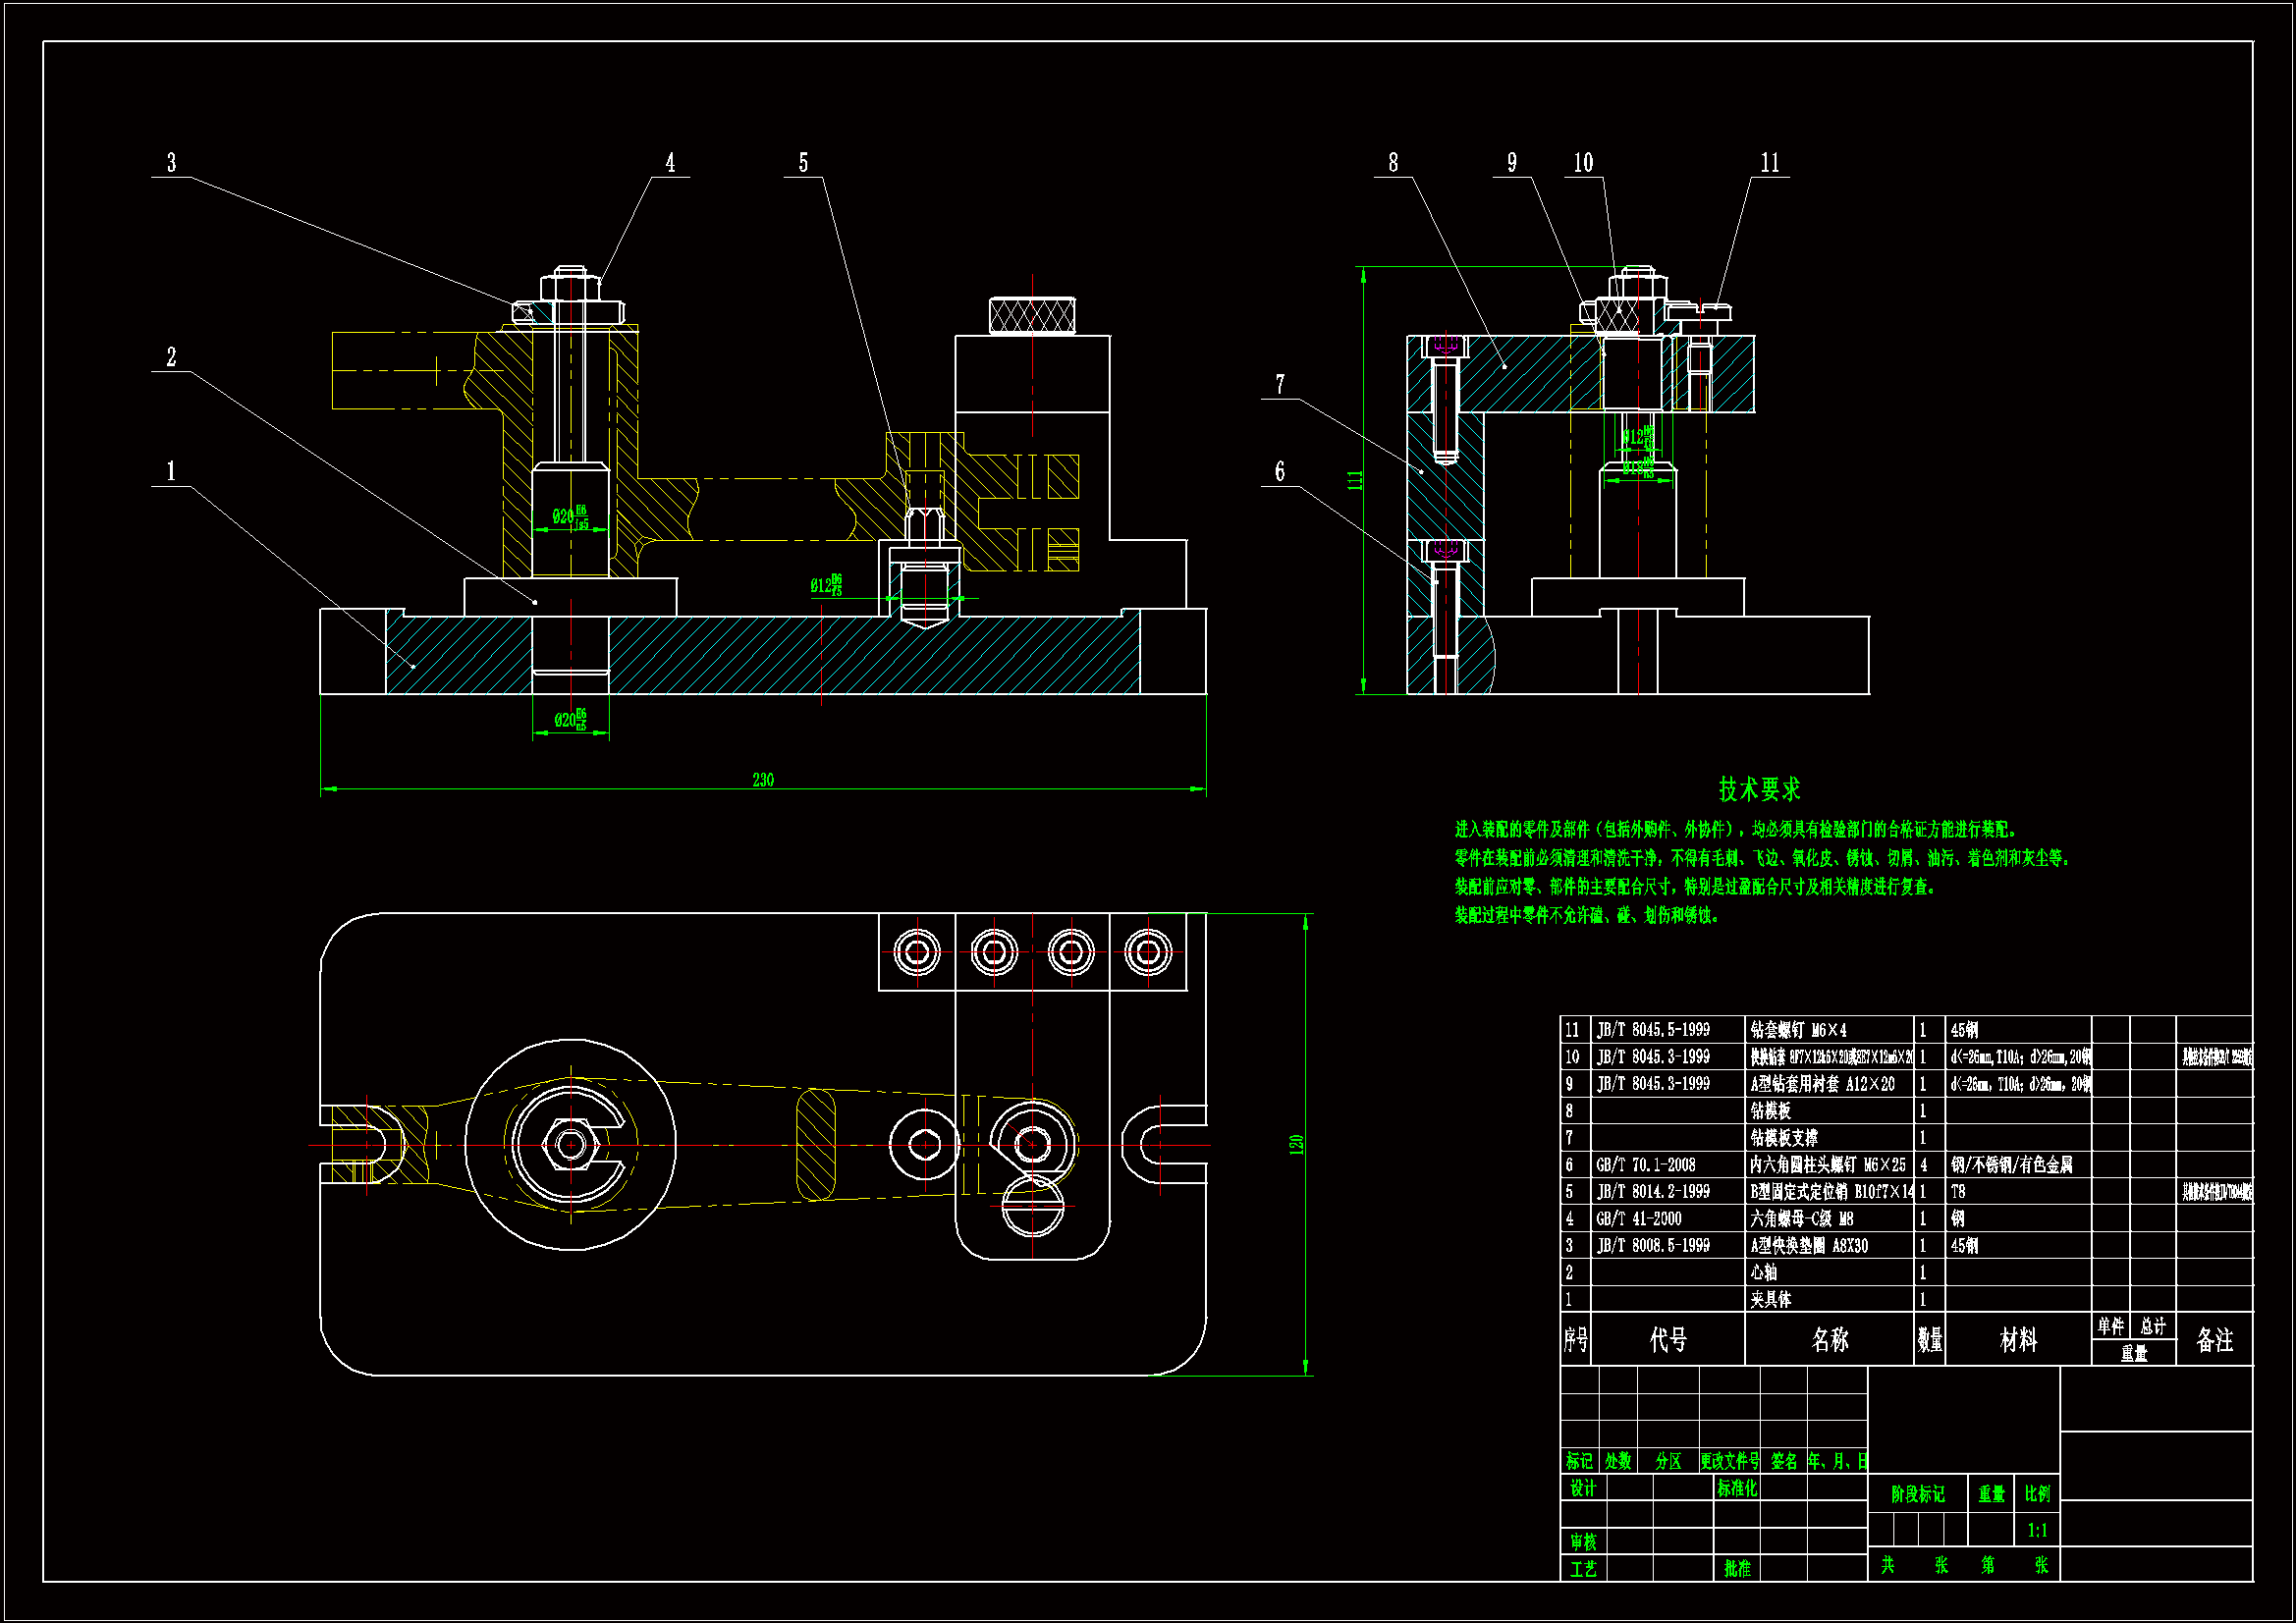Click the 技术要求 heading text
The image size is (2296, 1623).
[x=1759, y=790]
